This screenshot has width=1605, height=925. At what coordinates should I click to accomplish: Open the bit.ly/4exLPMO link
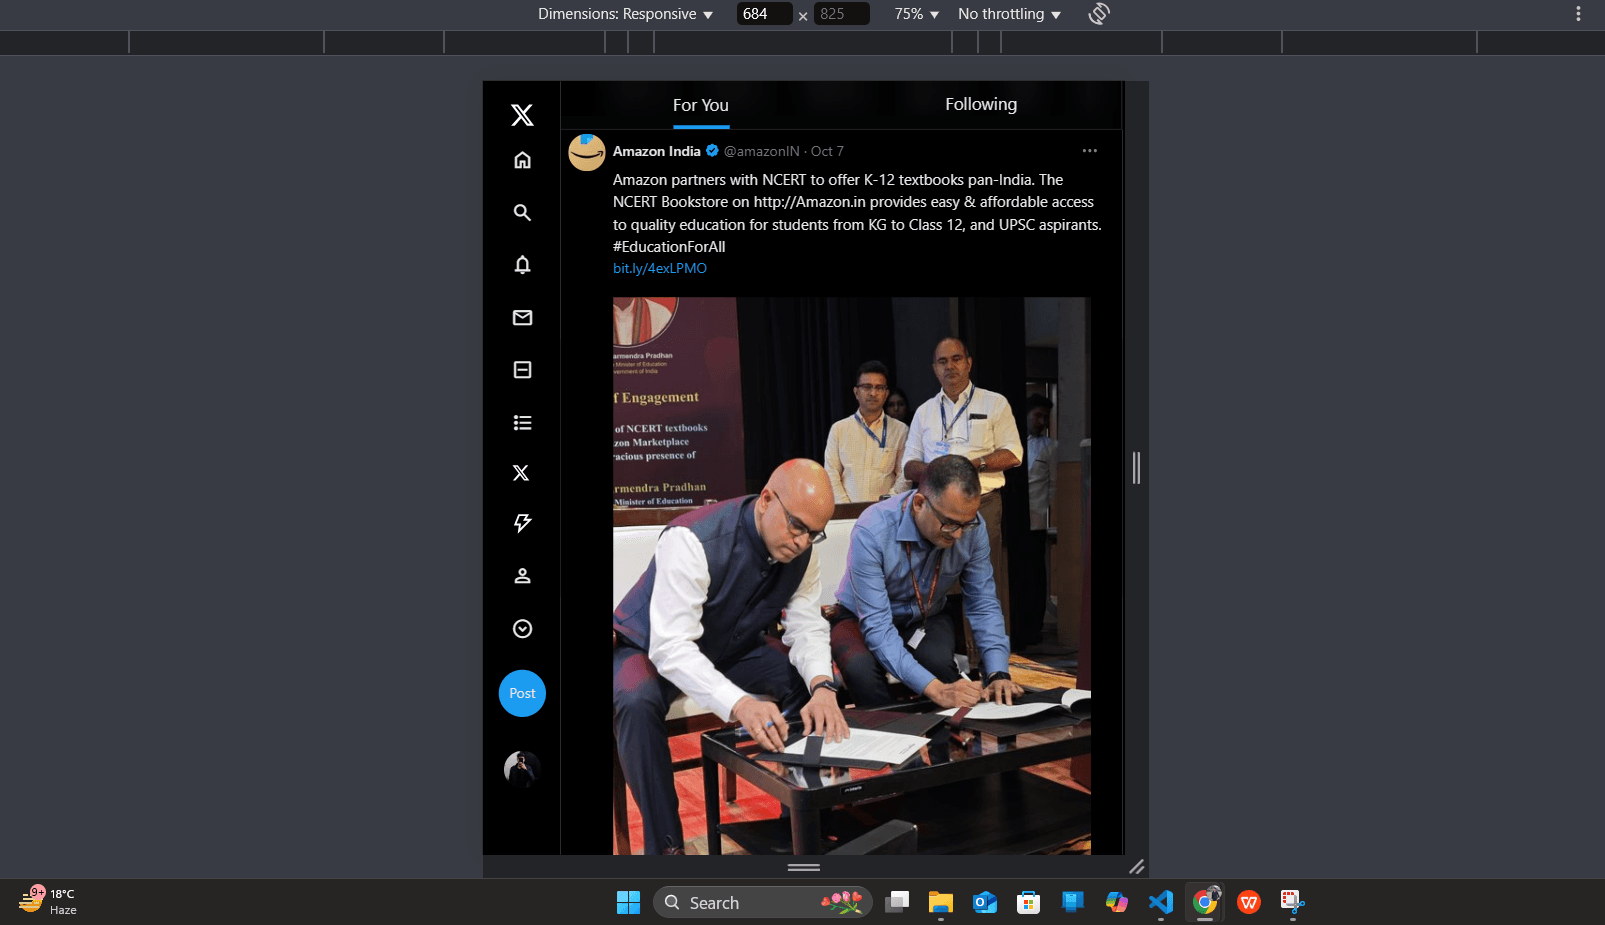coord(659,268)
